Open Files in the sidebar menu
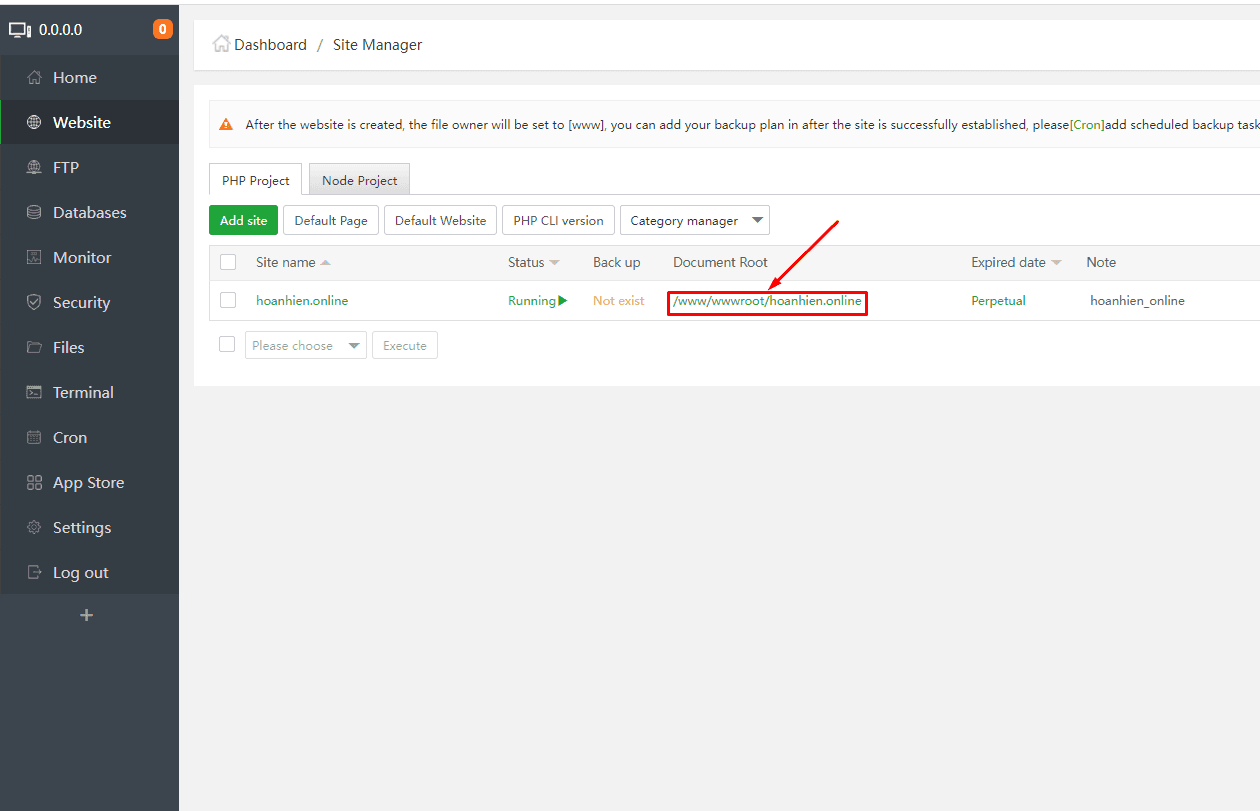1260x811 pixels. (x=68, y=348)
